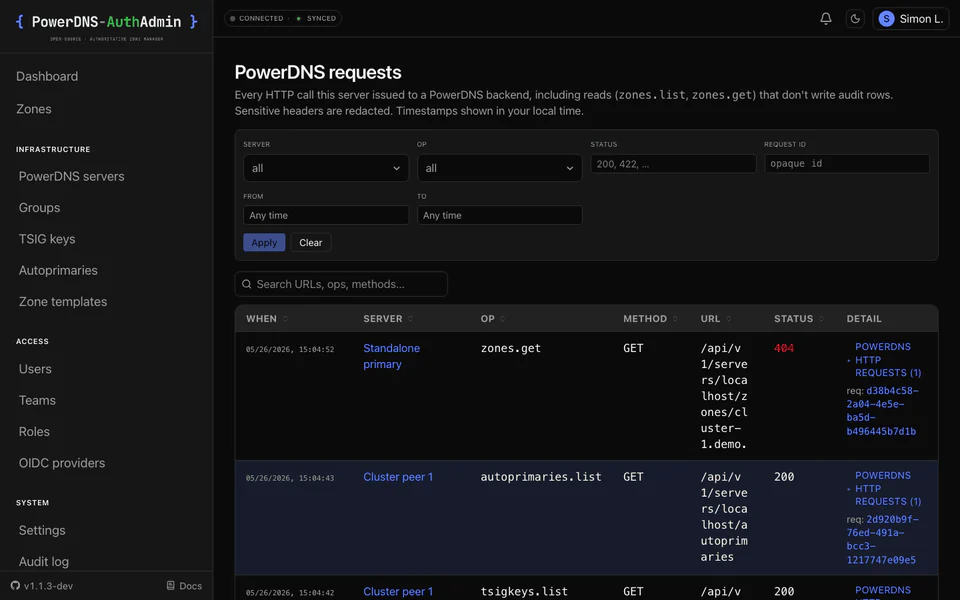Click the tsigkeys.list op cell
Viewport: 960px width, 600px height.
(524, 591)
